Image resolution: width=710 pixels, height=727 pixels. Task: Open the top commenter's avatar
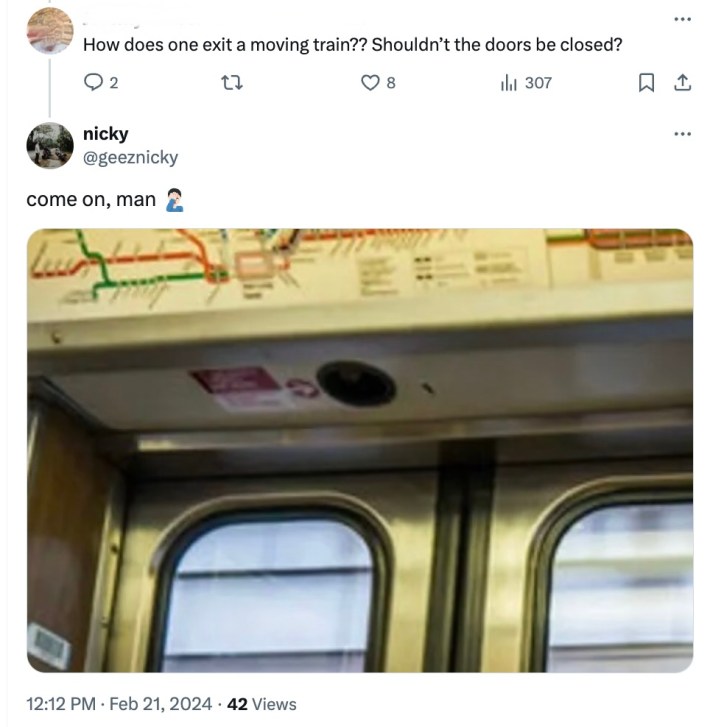coord(50,31)
